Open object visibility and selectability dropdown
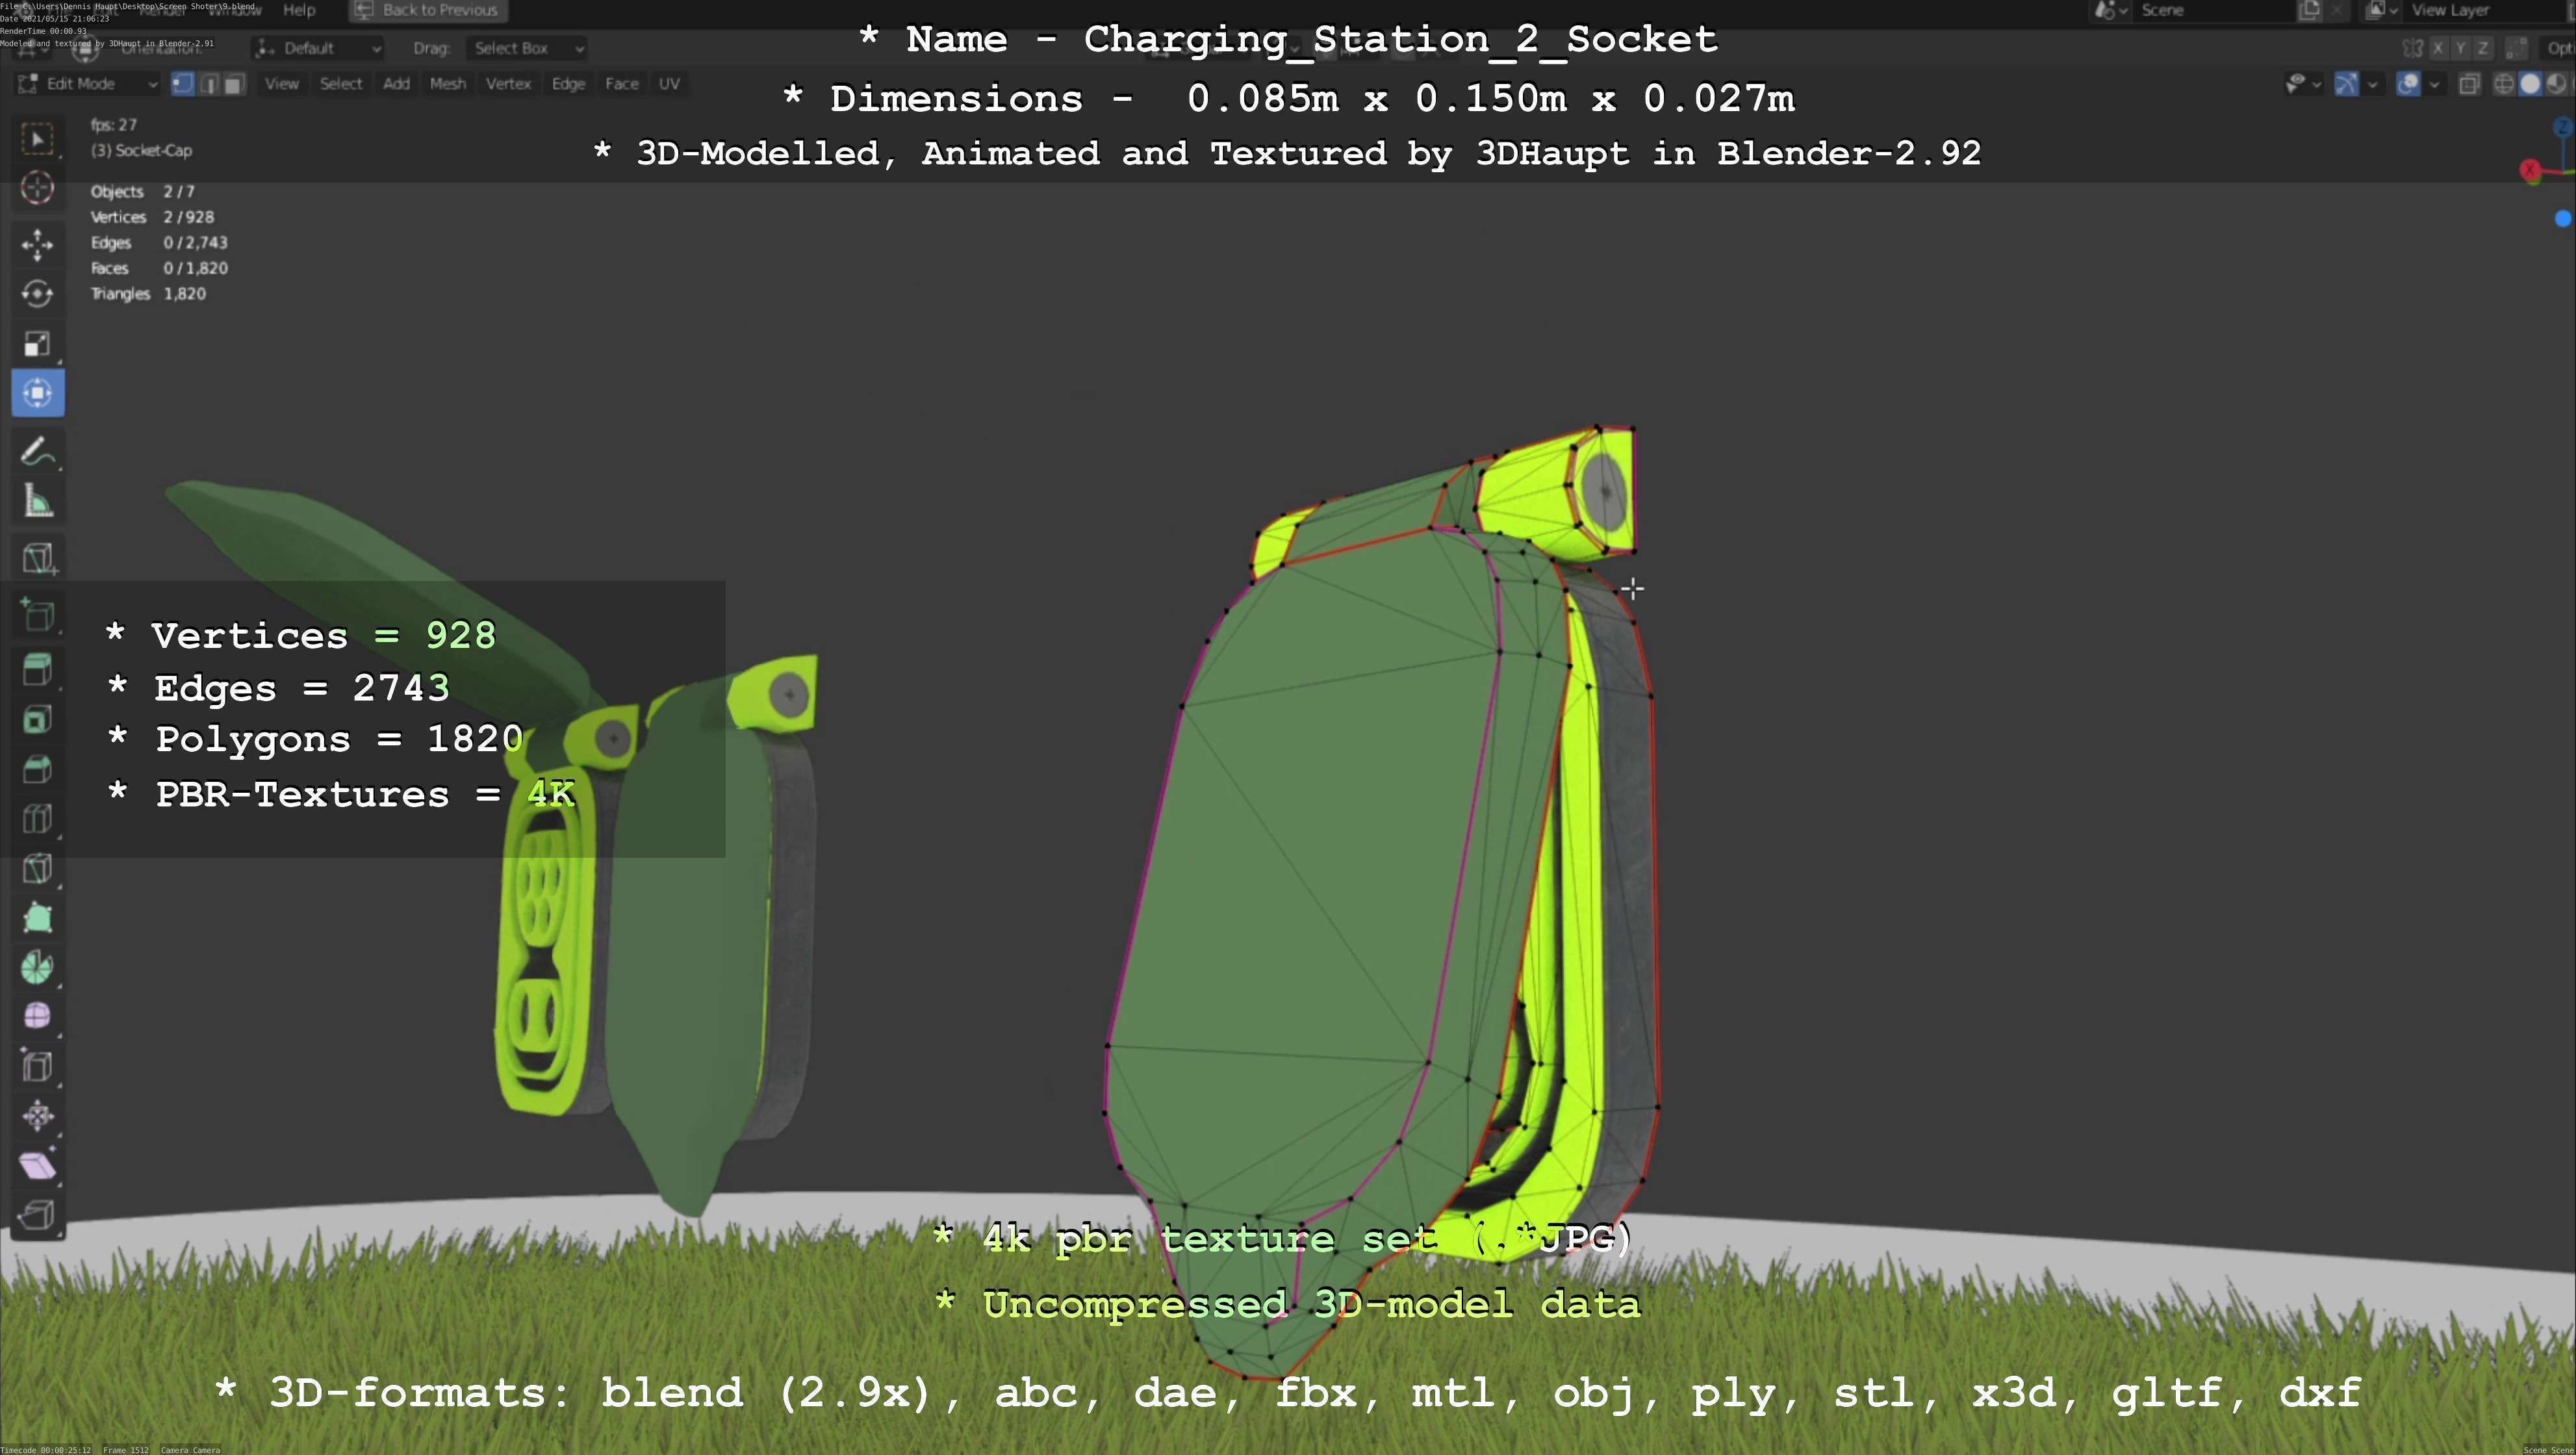This screenshot has width=2576, height=1455. coord(2303,84)
